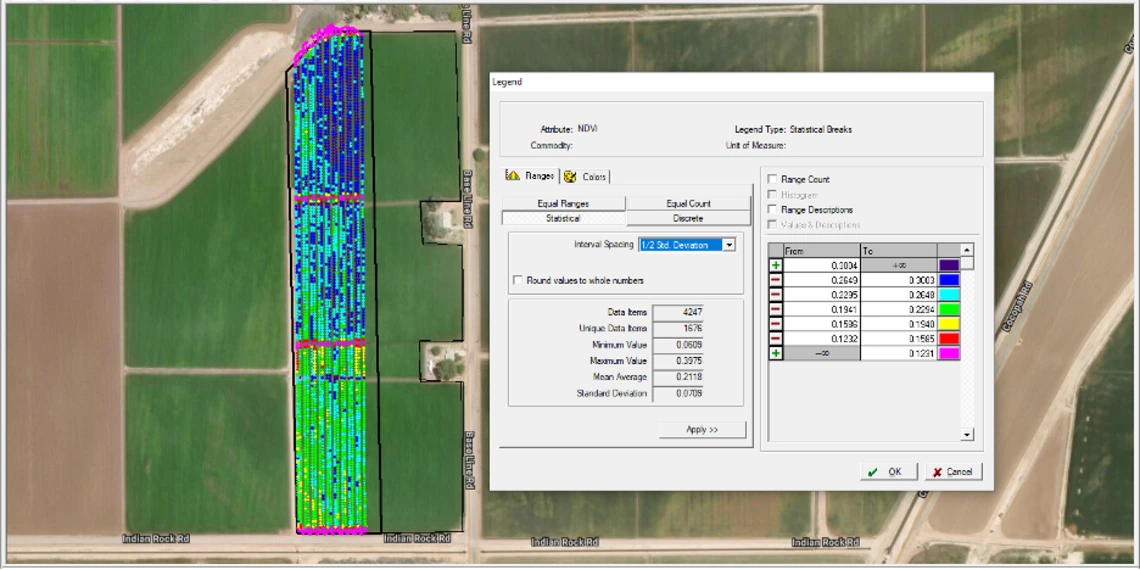Image resolution: width=1140 pixels, height=570 pixels.
Task: Toggle Round values to whole numbers
Action: (x=518, y=281)
